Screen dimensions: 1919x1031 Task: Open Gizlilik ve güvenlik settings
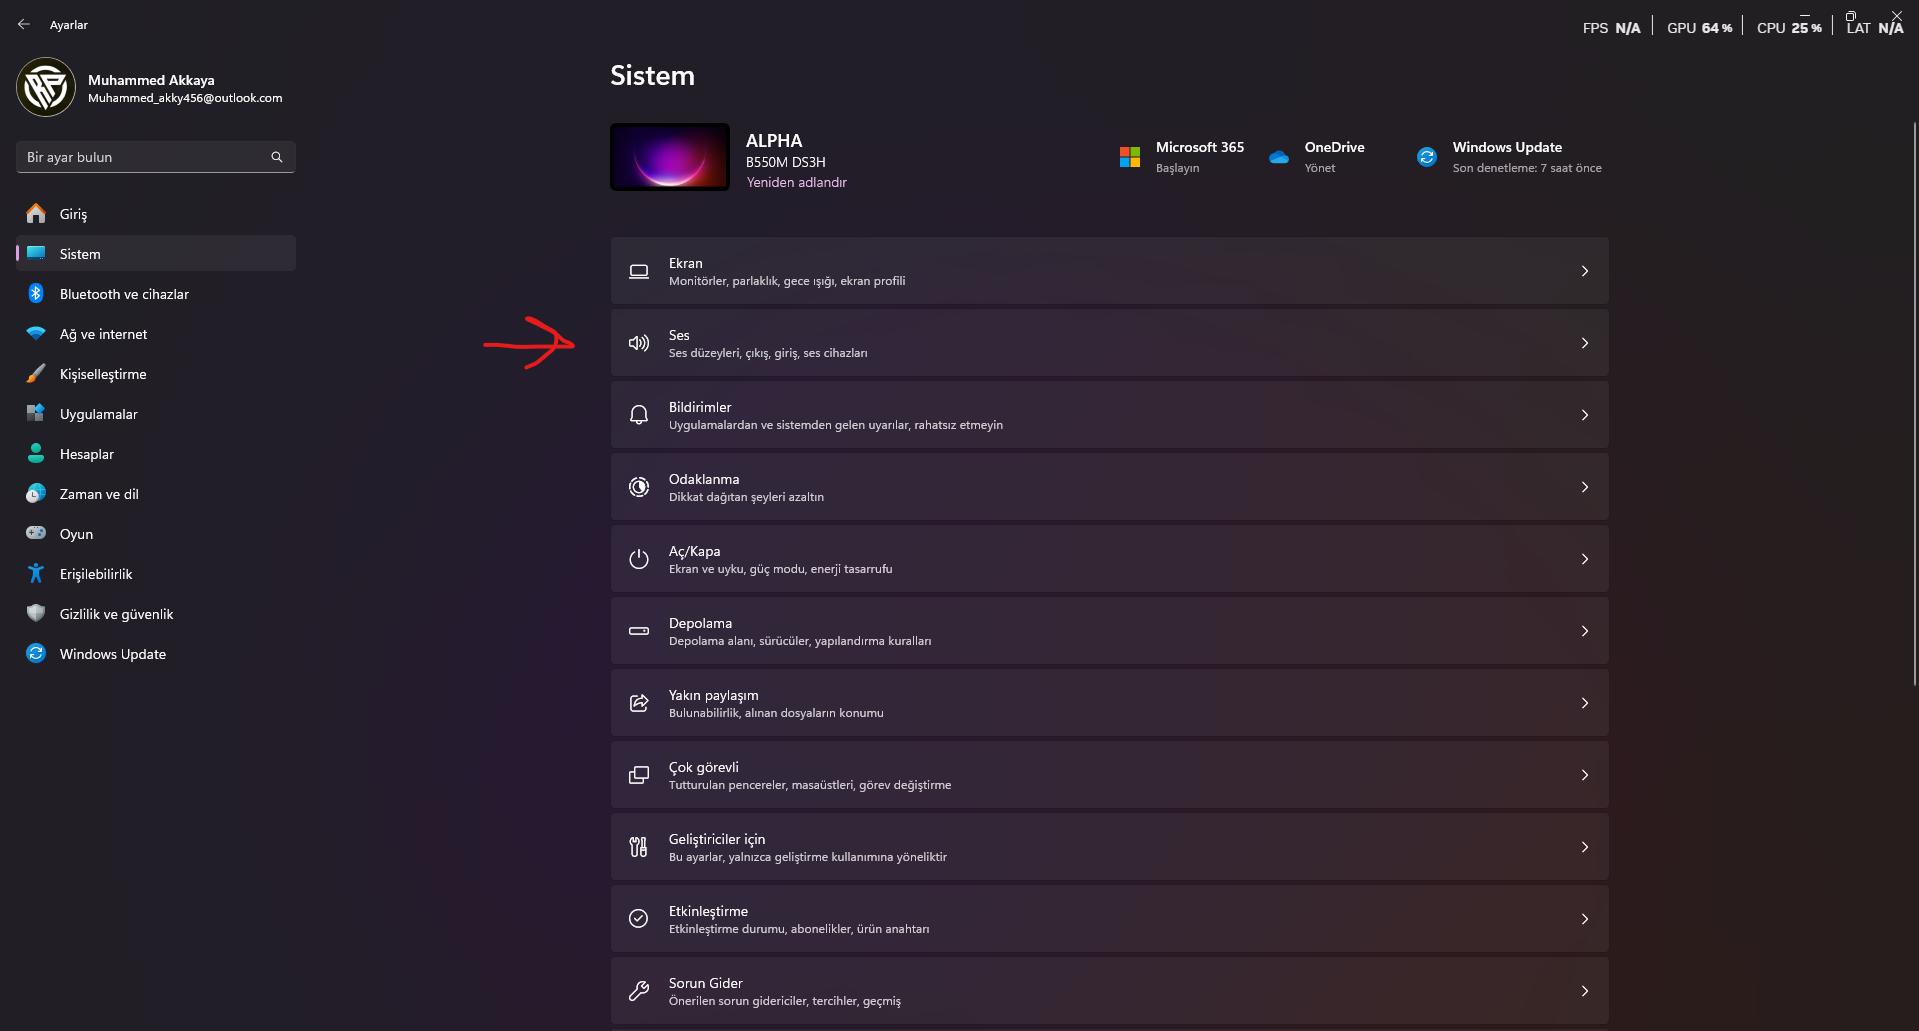coord(156,613)
